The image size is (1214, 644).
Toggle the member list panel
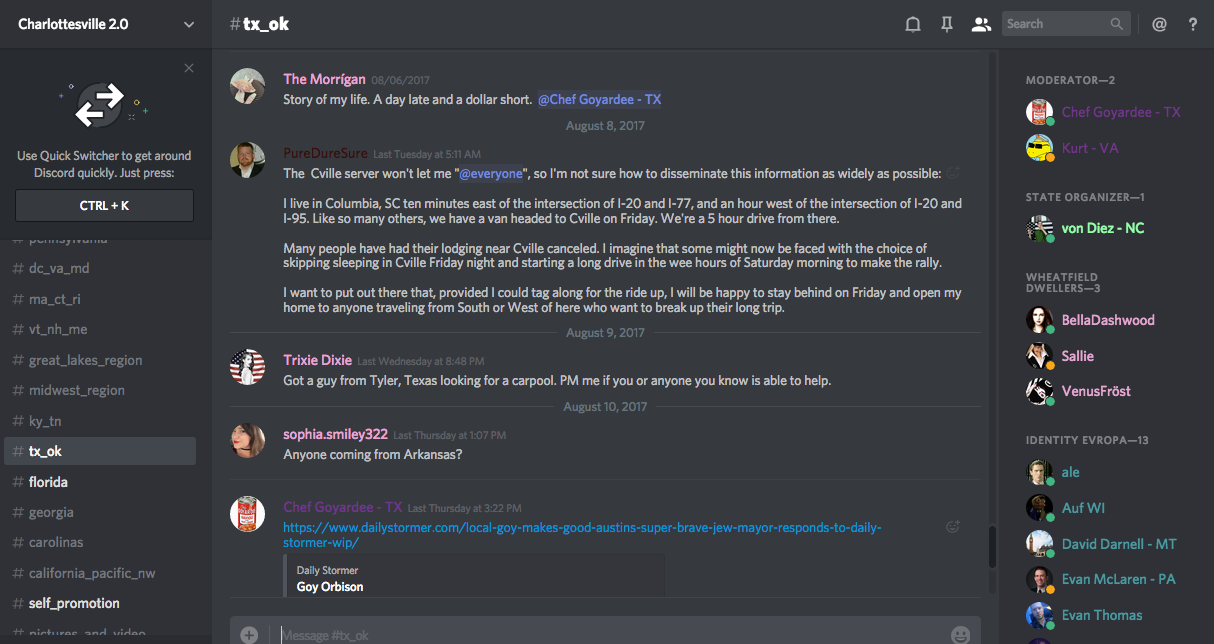pyautogui.click(x=980, y=24)
